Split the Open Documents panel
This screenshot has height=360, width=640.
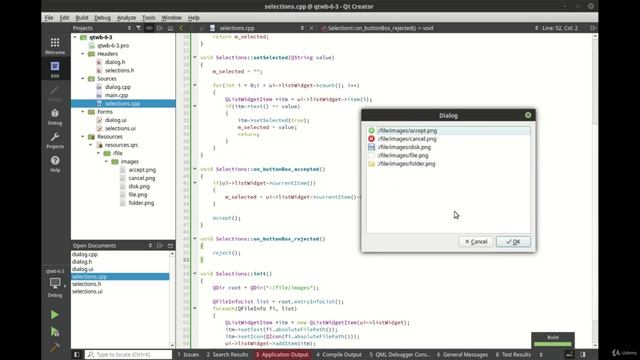click(x=160, y=245)
